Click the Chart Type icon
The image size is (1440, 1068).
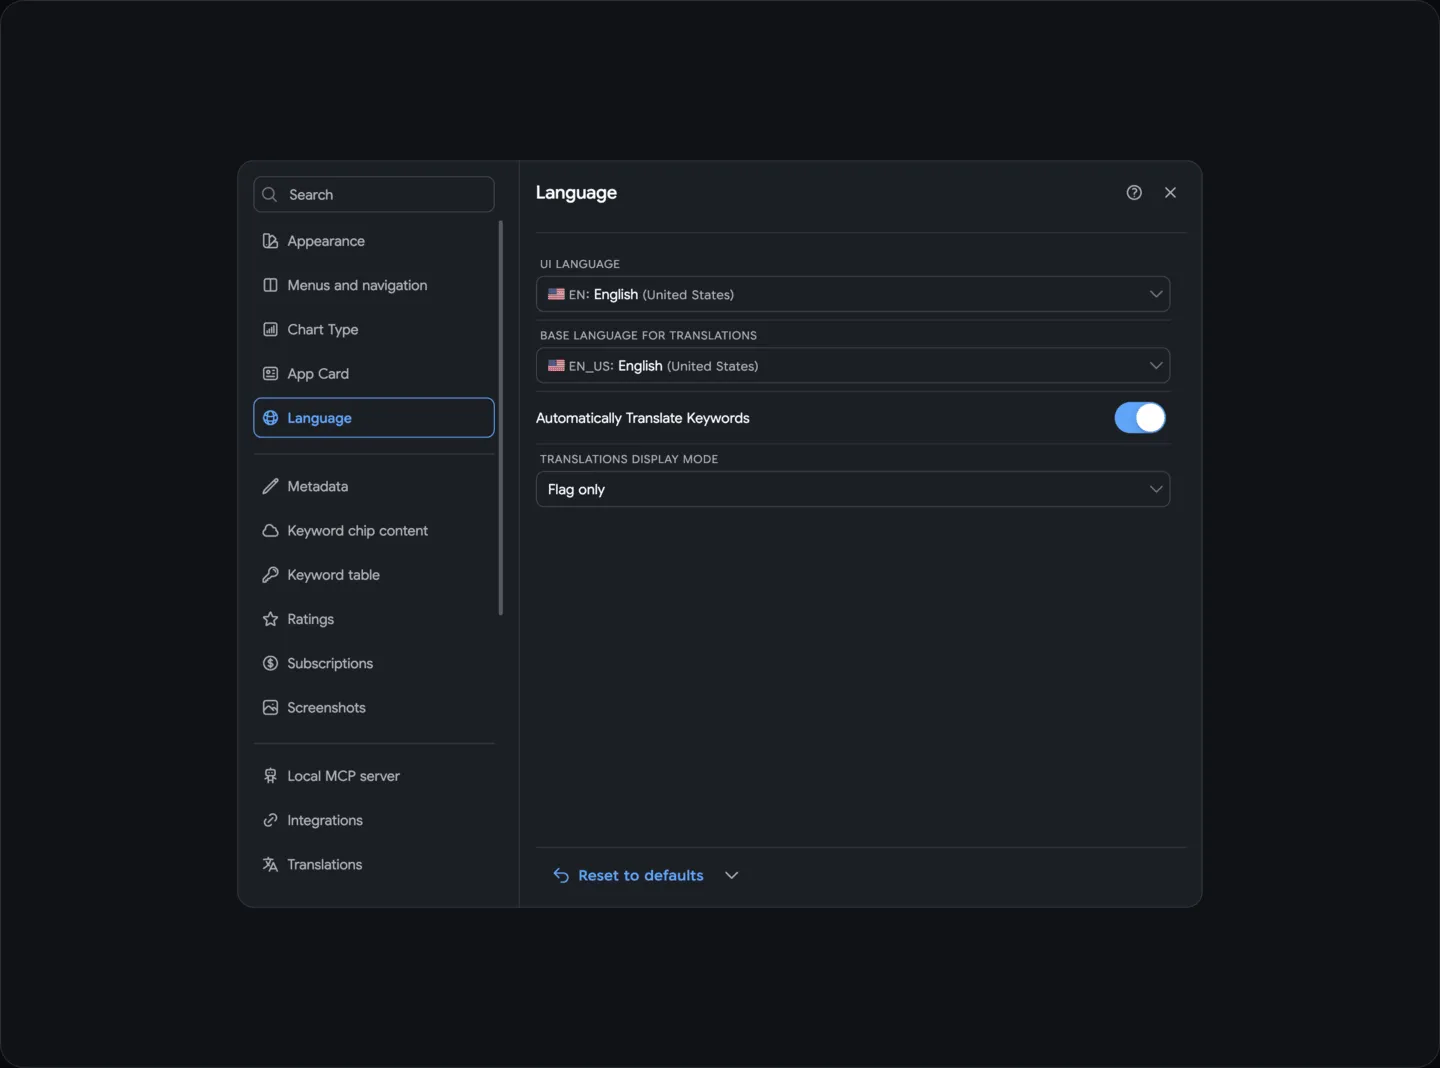click(x=270, y=329)
